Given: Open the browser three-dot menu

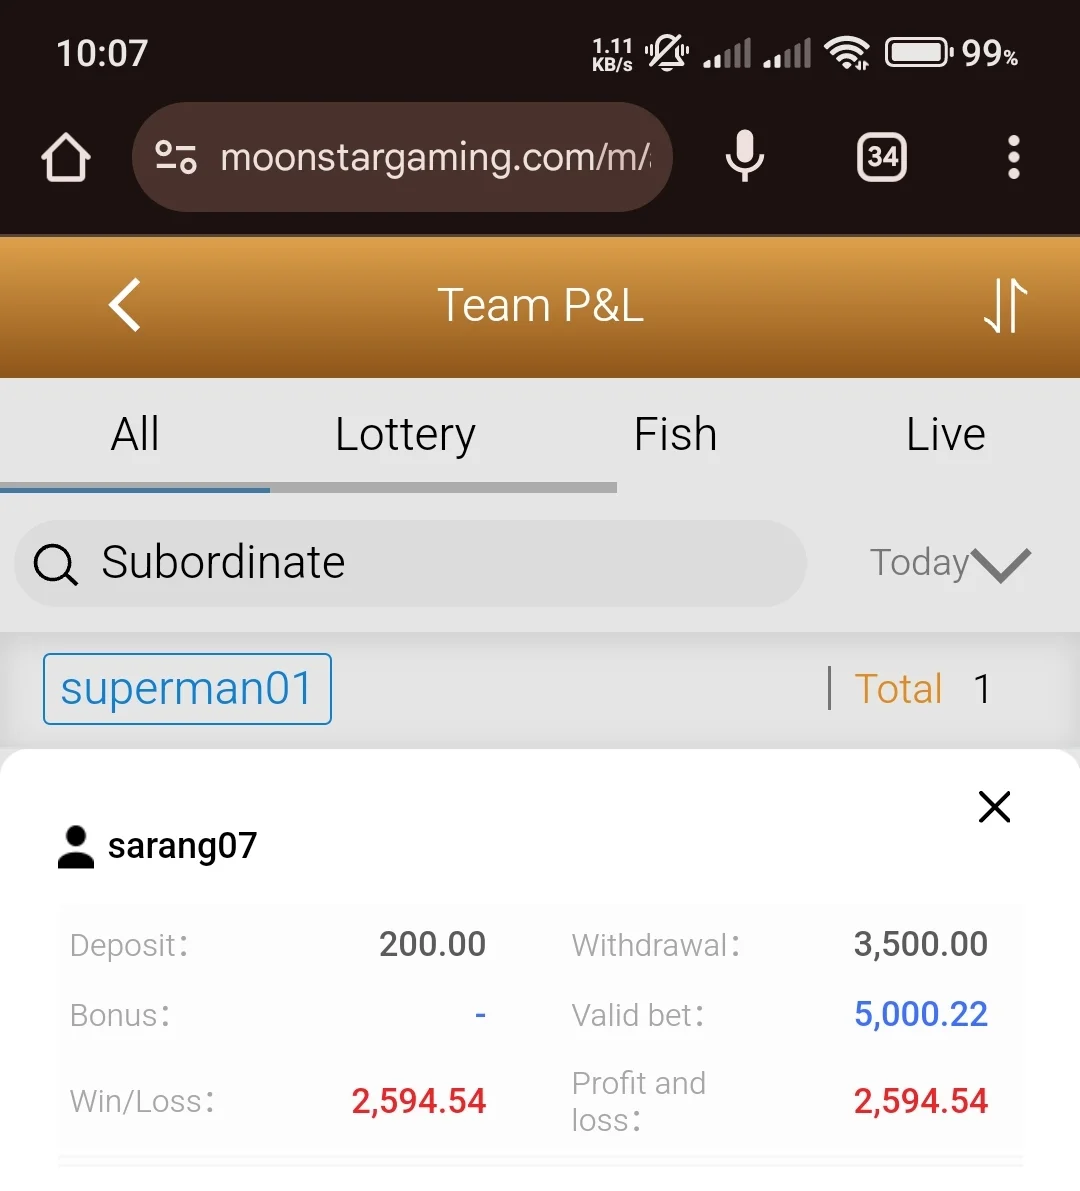Looking at the screenshot, I should pos(1013,157).
